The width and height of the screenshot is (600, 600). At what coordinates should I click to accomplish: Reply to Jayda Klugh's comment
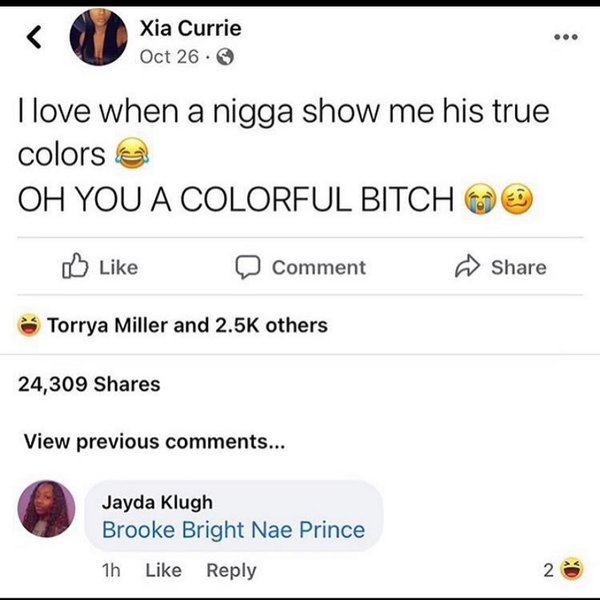click(232, 571)
